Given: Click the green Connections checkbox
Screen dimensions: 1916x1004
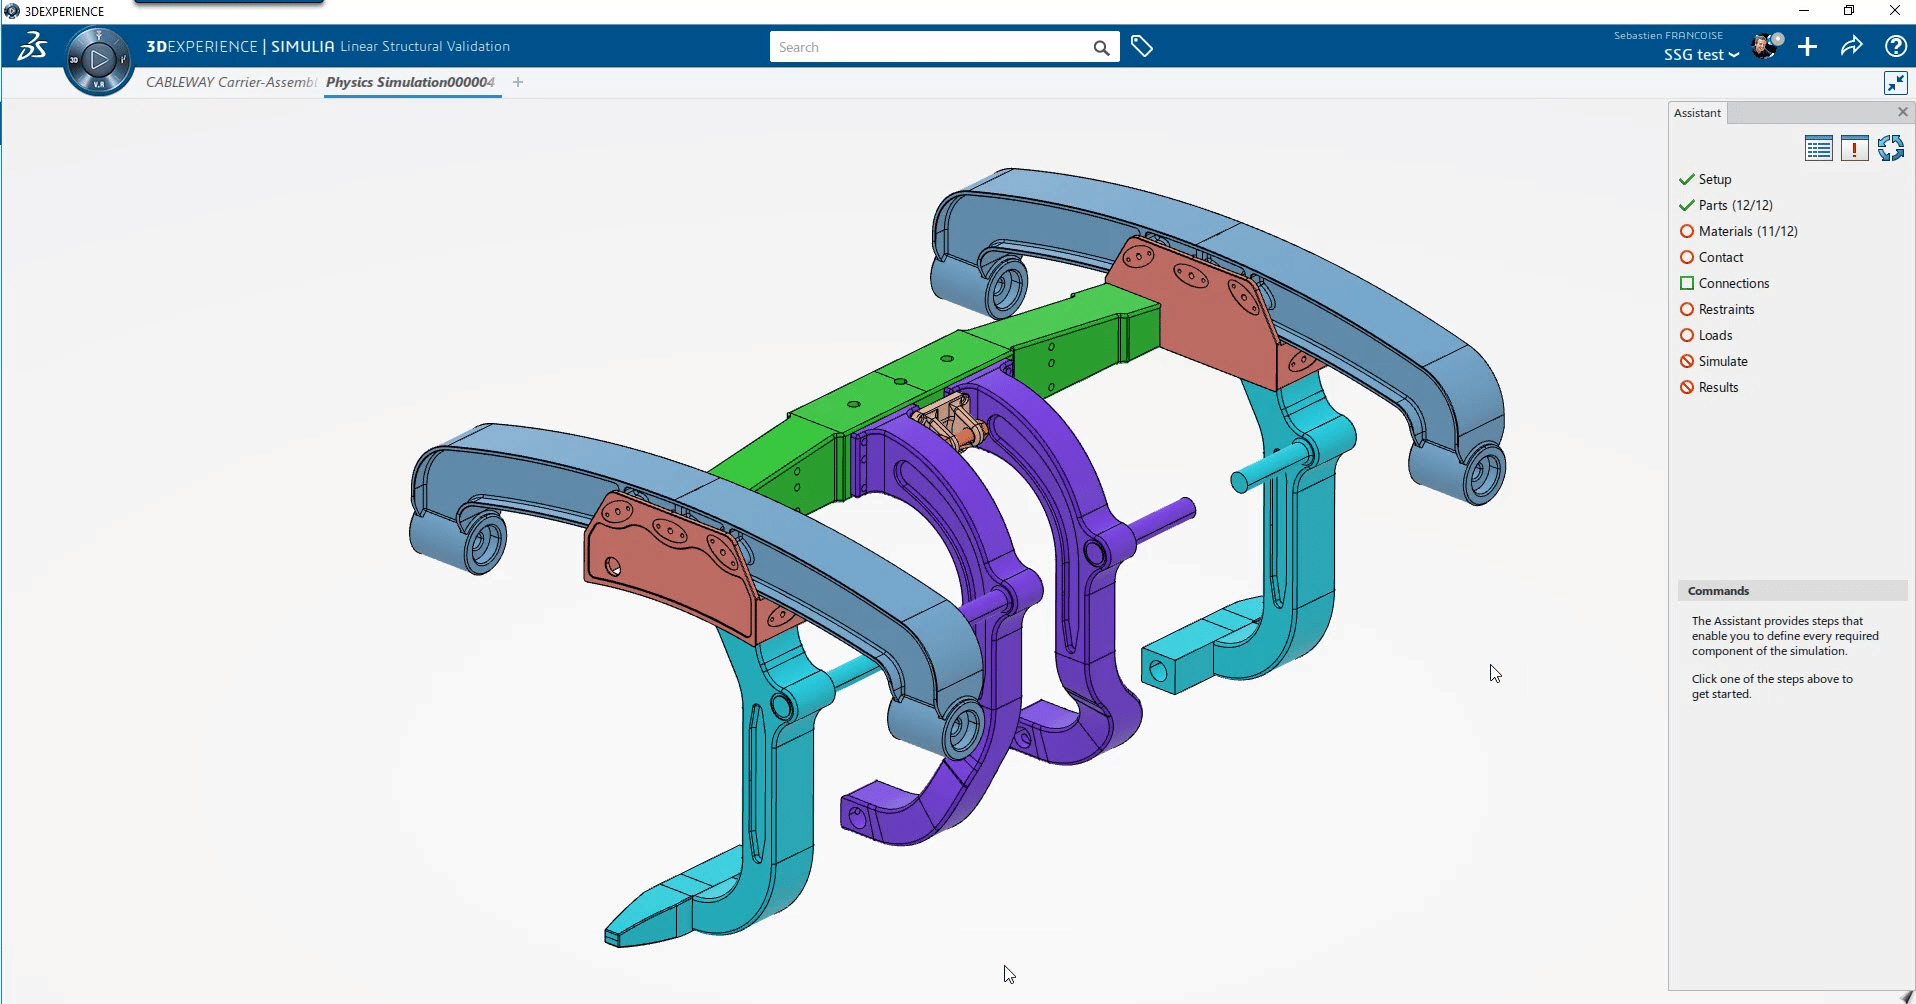Looking at the screenshot, I should [1686, 283].
